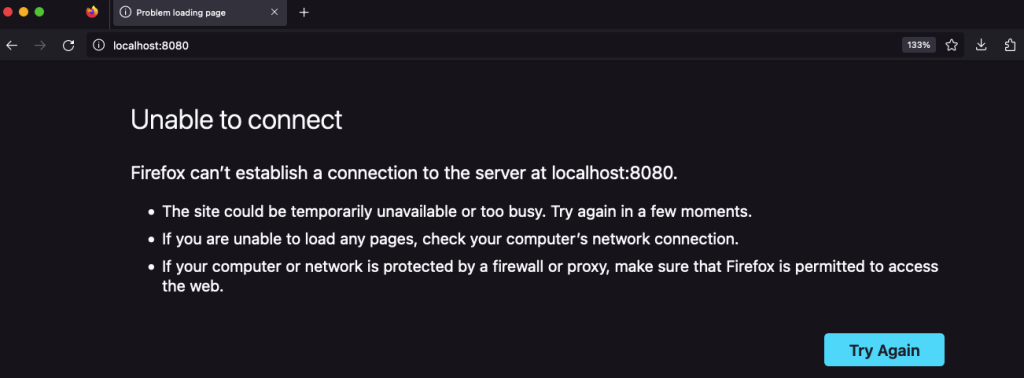Click the info icon on the tab

(125, 12)
